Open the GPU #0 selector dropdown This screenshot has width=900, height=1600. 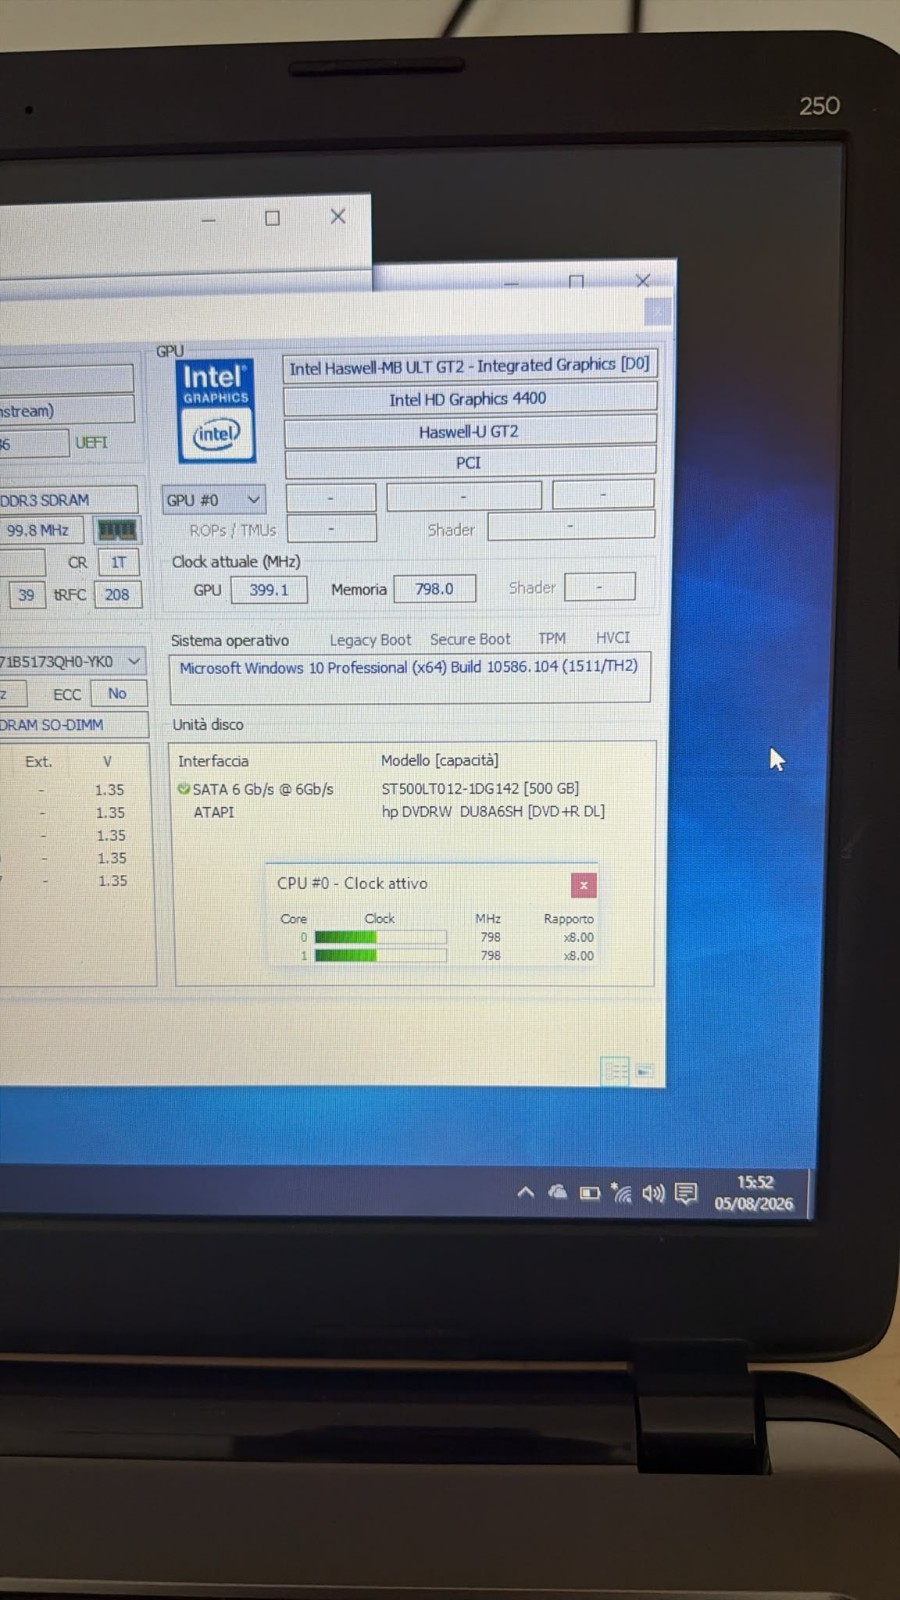213,500
